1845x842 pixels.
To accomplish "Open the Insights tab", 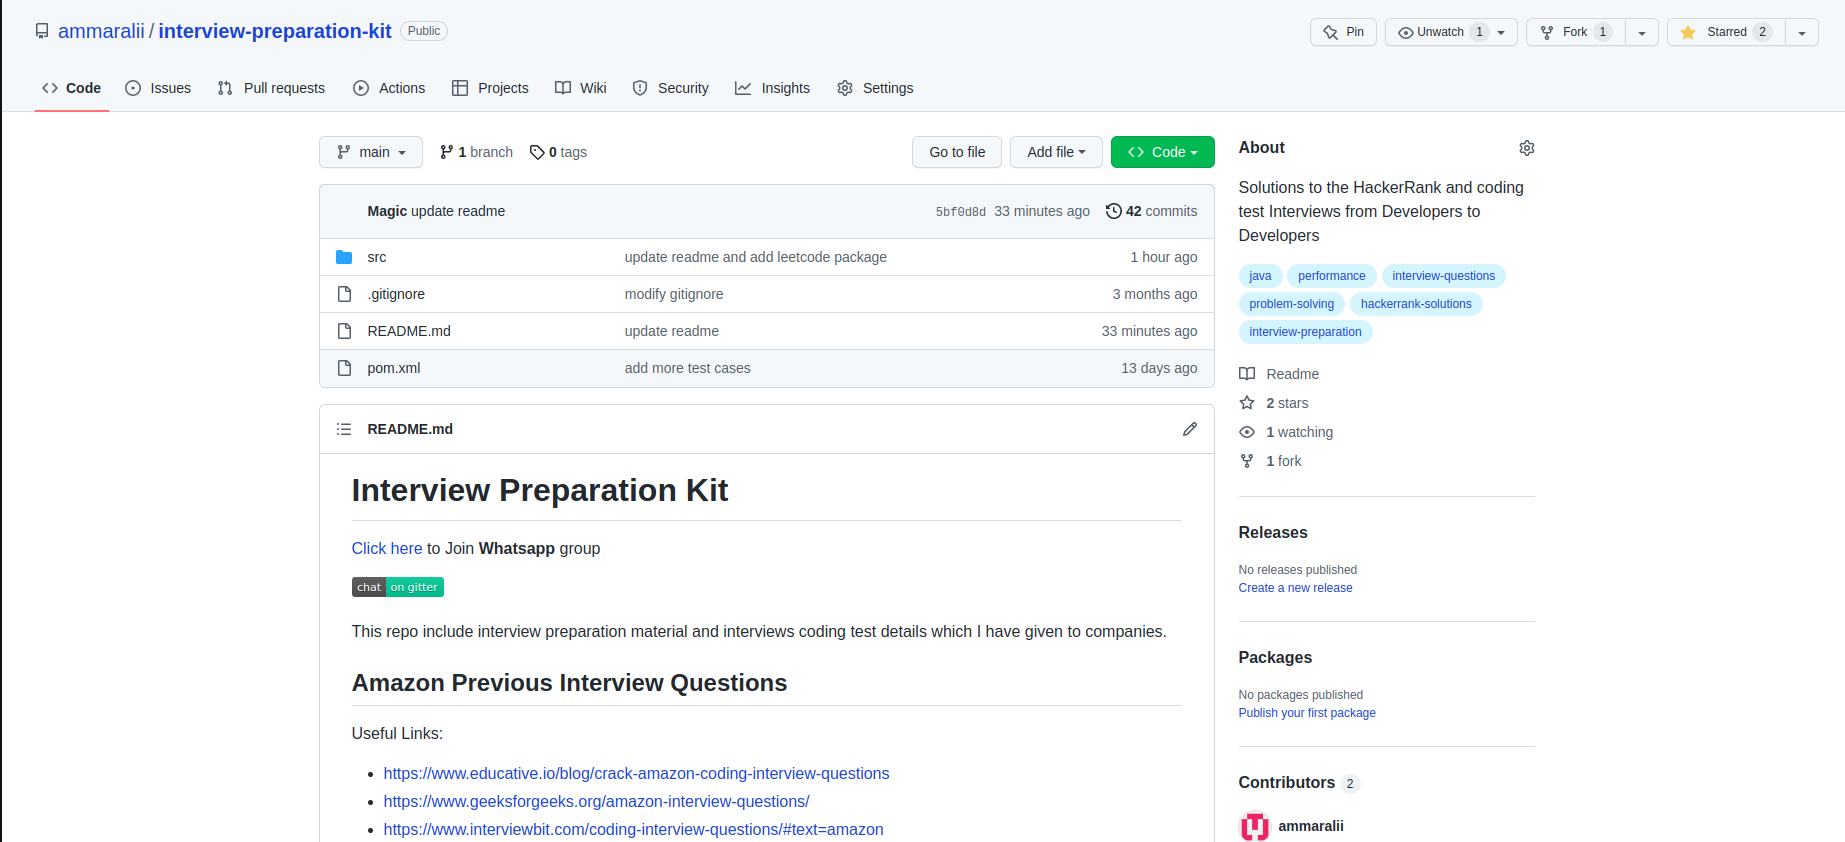I will pos(772,88).
